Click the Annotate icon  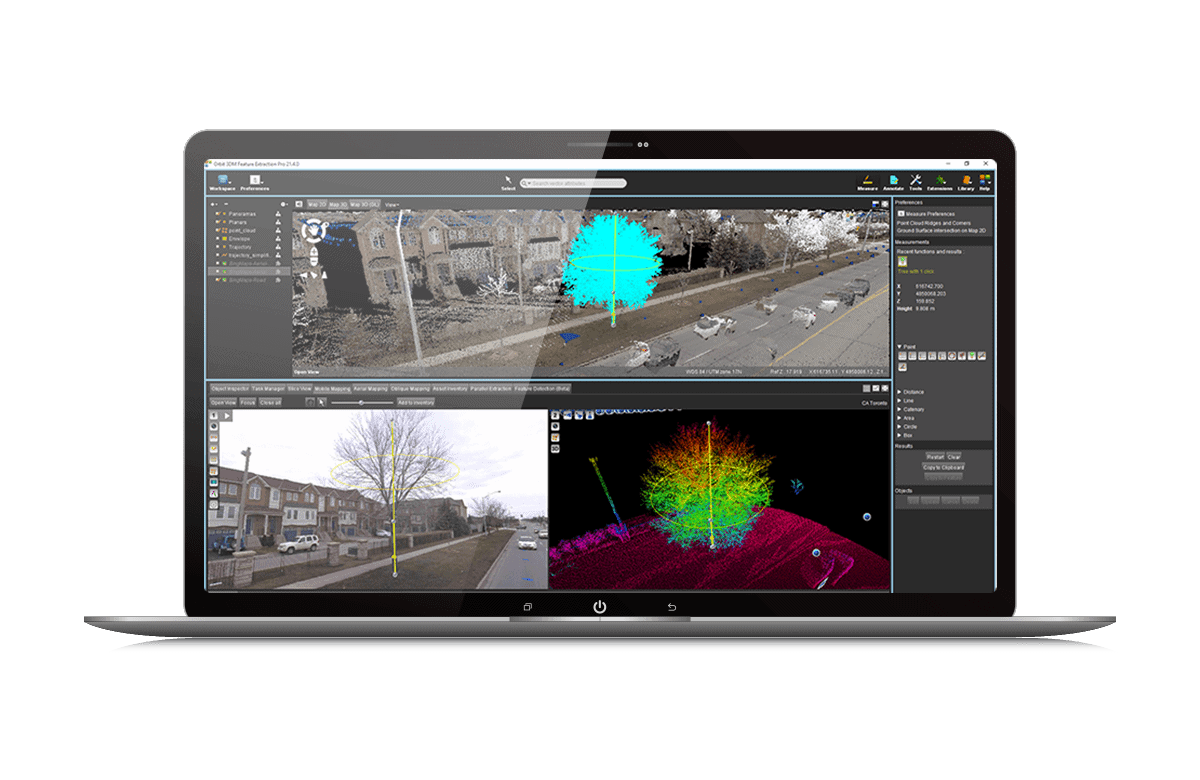tap(893, 181)
